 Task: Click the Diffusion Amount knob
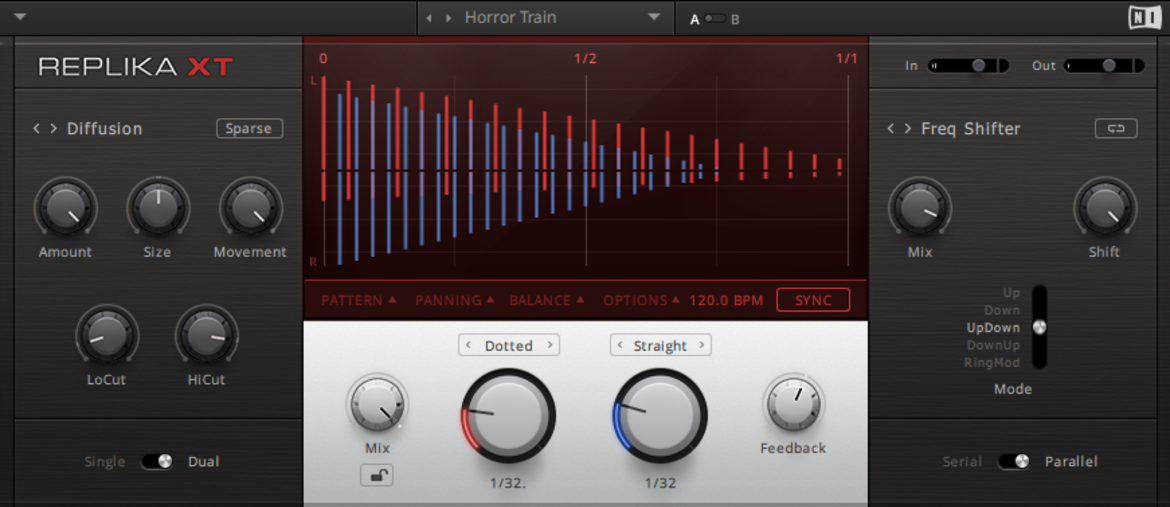pos(66,208)
